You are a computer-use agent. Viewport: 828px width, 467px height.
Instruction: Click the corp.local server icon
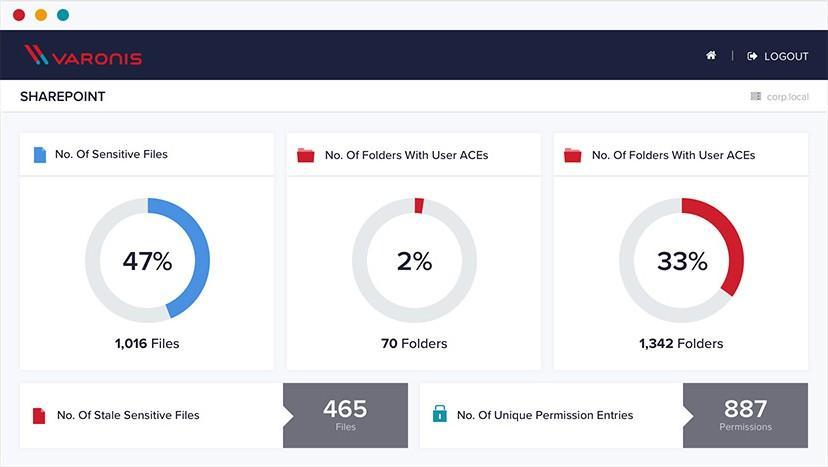tap(756, 97)
